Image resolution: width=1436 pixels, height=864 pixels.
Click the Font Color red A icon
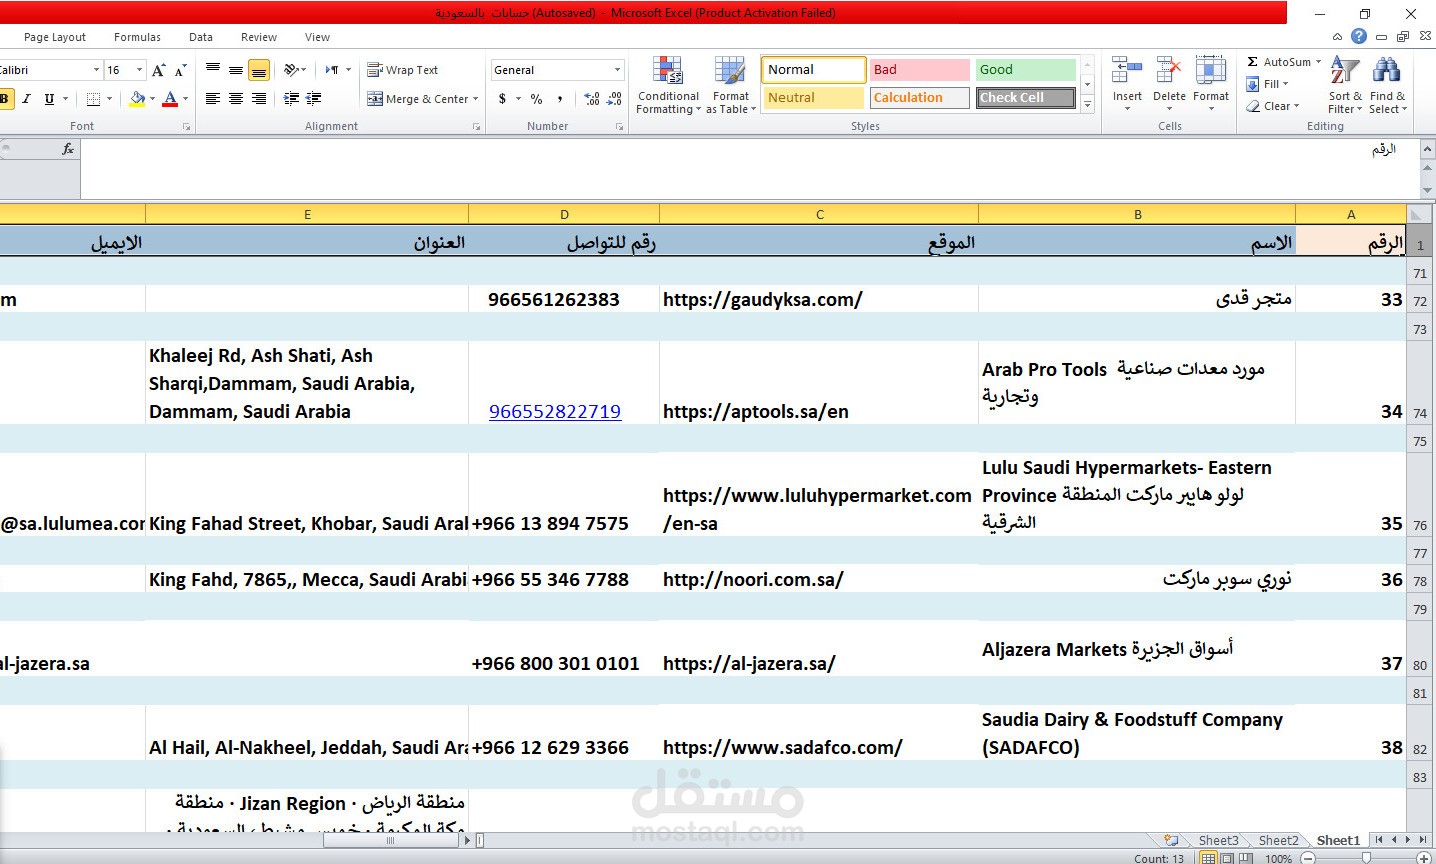pos(170,99)
